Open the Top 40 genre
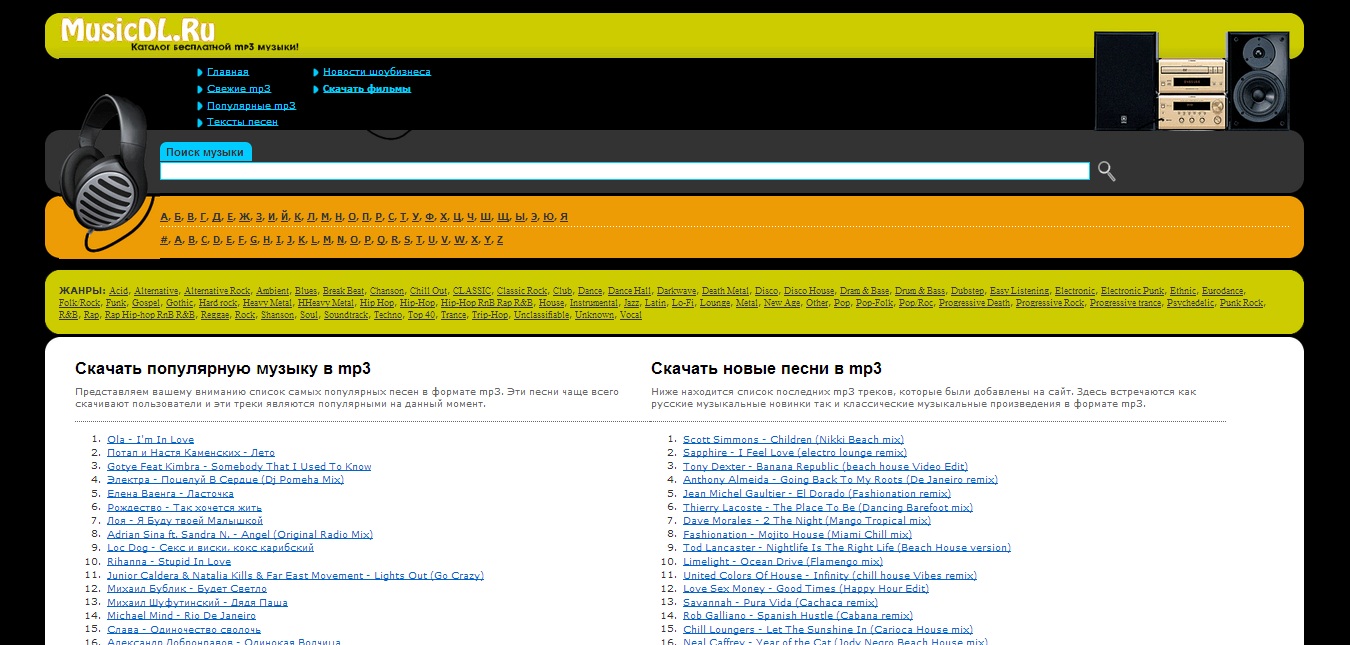The width and height of the screenshot is (1350, 645). click(x=422, y=315)
